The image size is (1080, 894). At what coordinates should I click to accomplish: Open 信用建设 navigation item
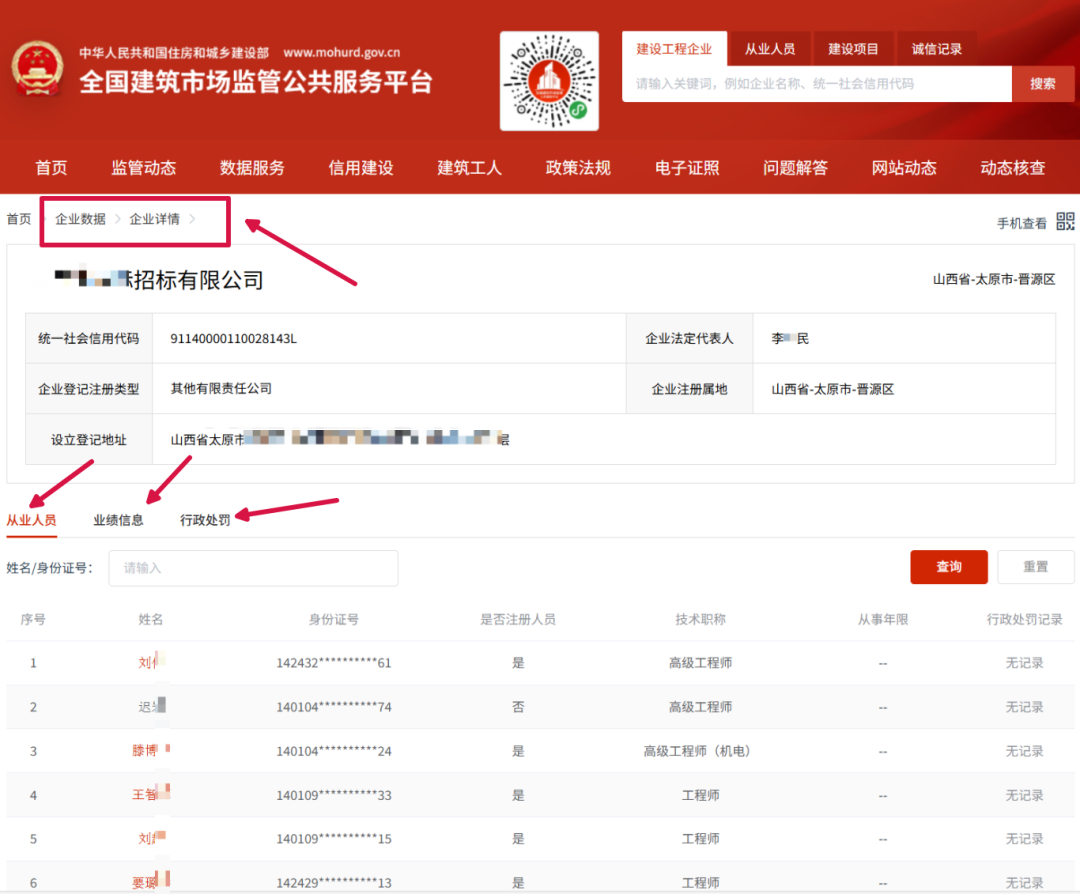[361, 167]
